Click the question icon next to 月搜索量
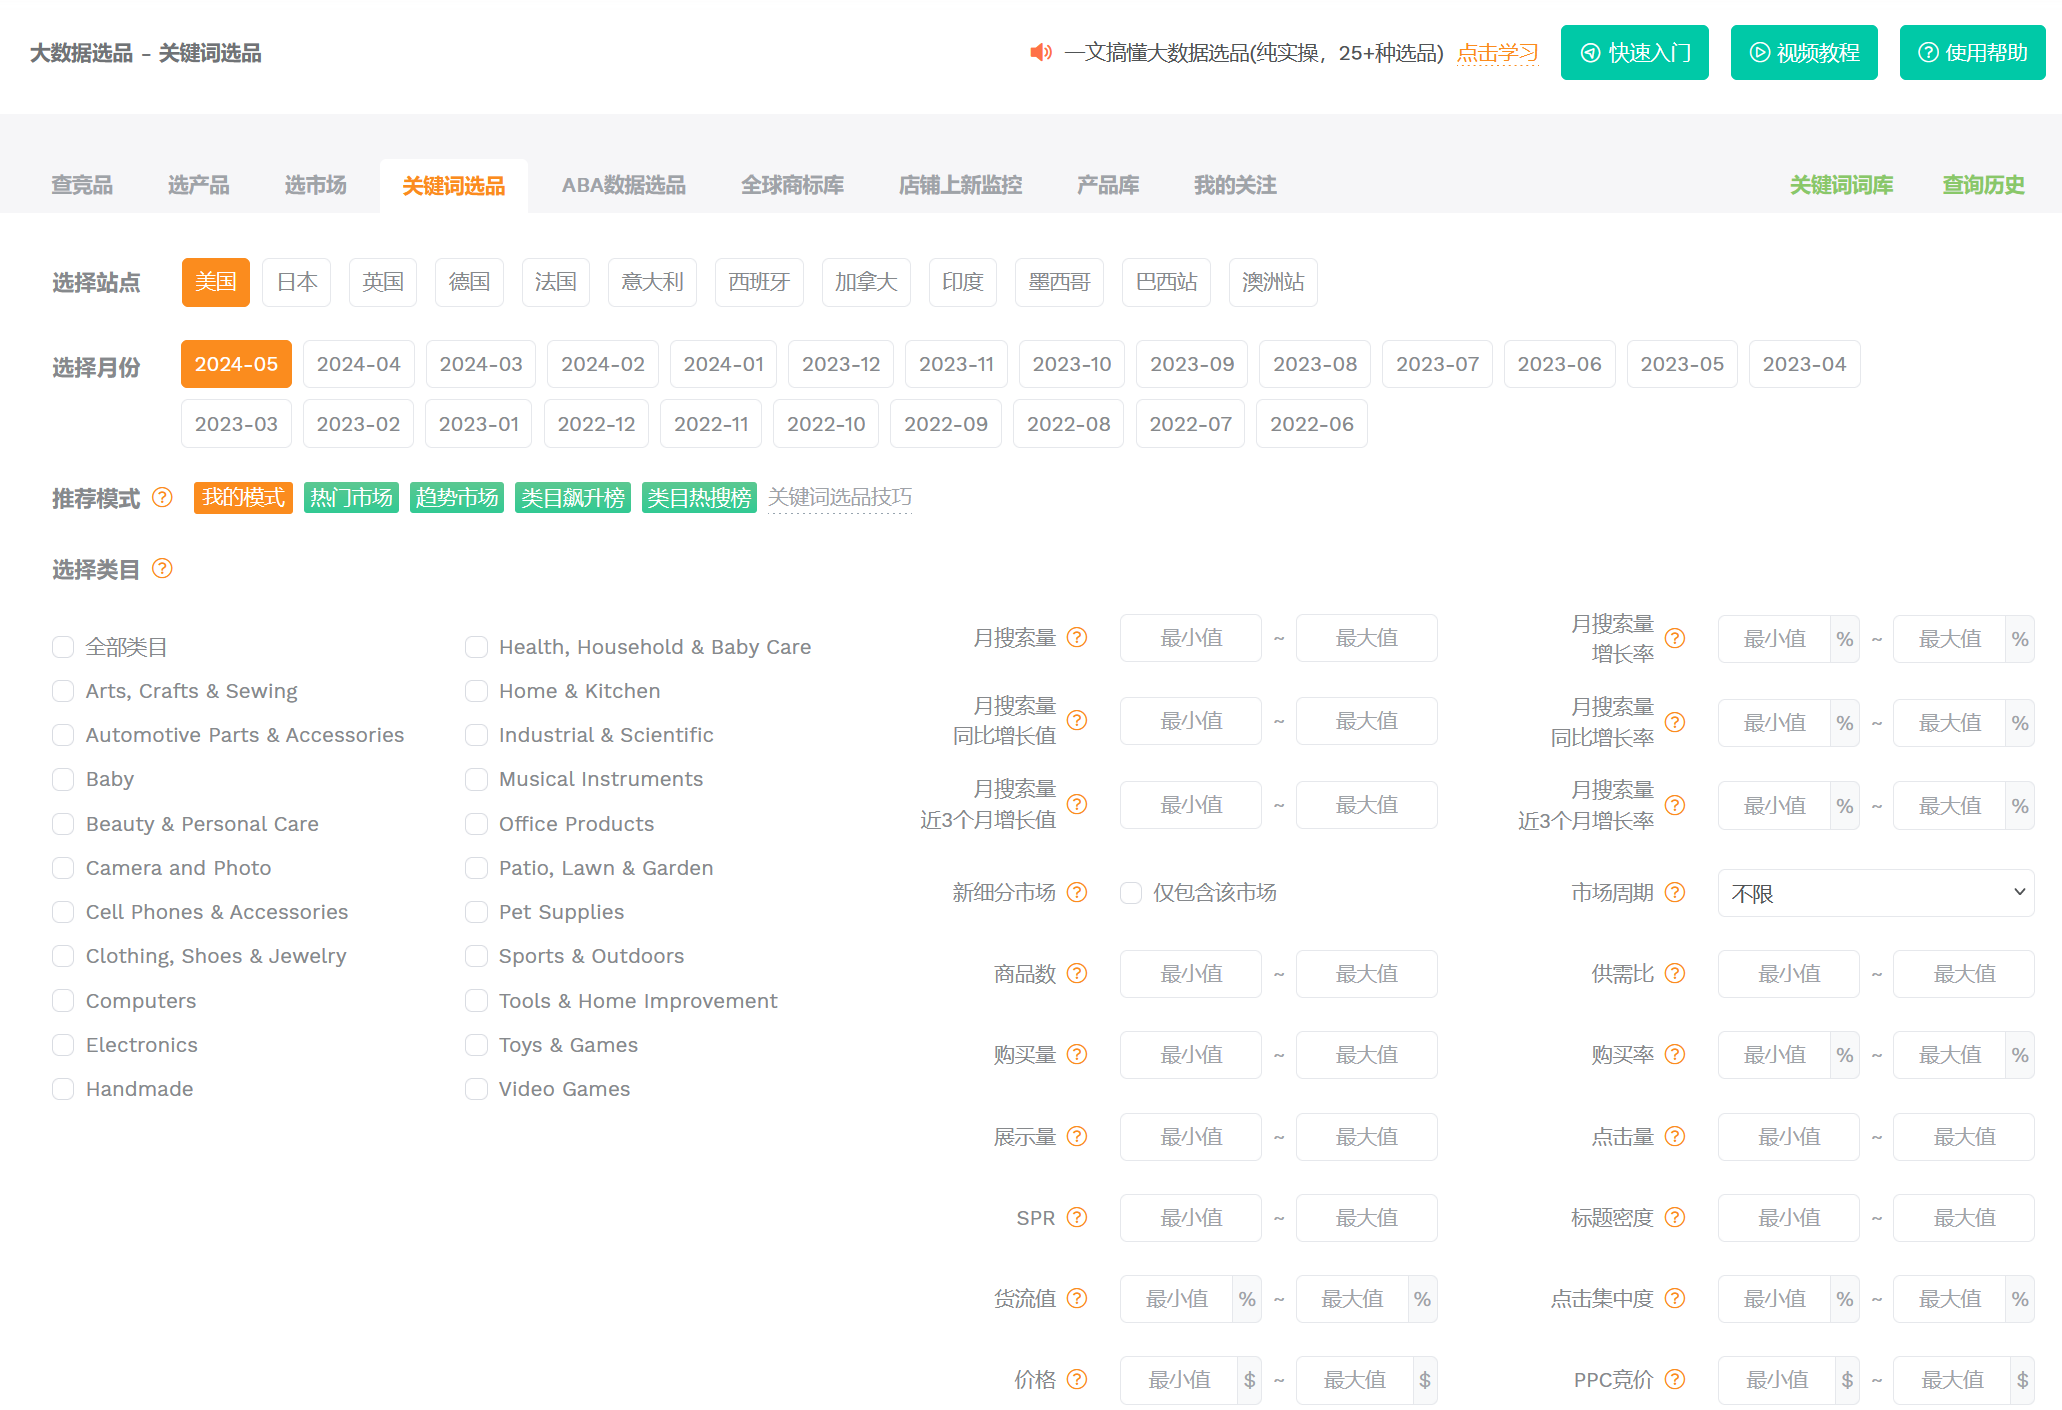The image size is (2062, 1410). coord(1077,637)
